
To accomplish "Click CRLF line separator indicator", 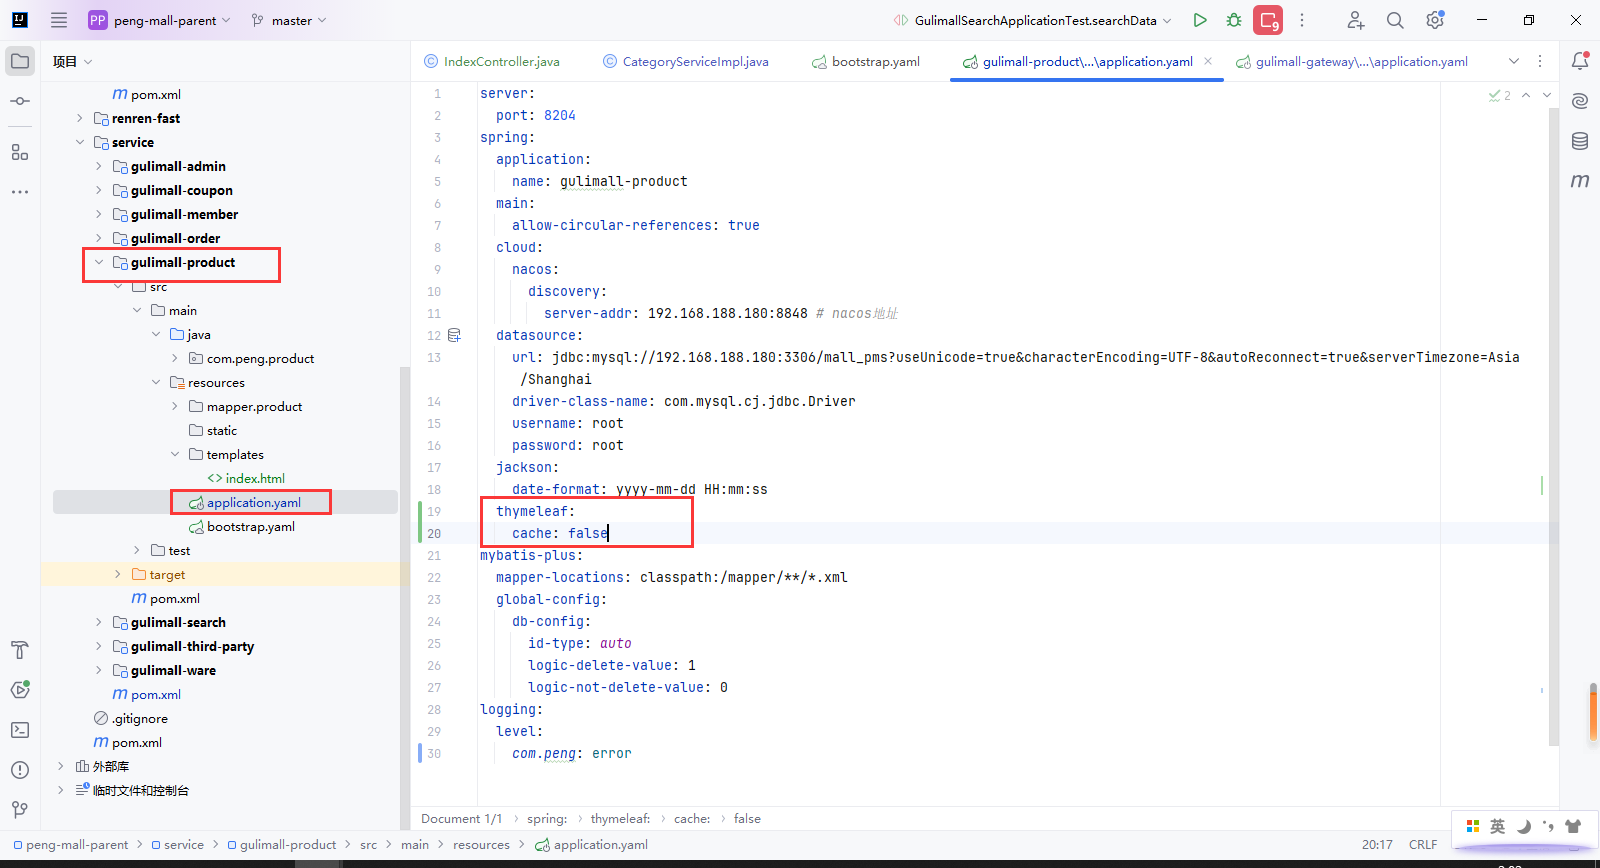I will click(1423, 845).
